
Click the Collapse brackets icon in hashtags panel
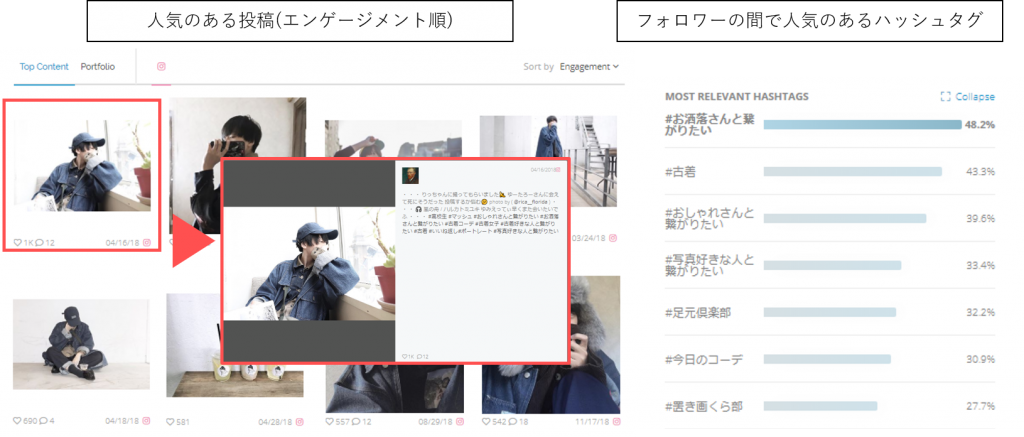click(945, 97)
